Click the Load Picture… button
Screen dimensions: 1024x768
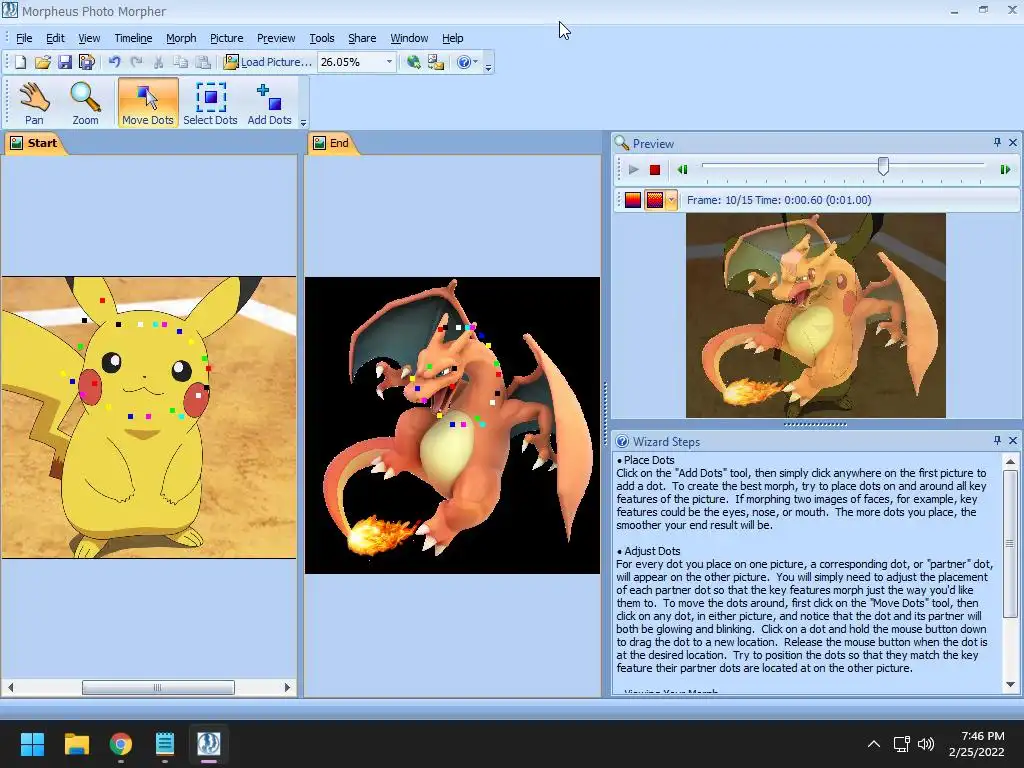pyautogui.click(x=268, y=62)
